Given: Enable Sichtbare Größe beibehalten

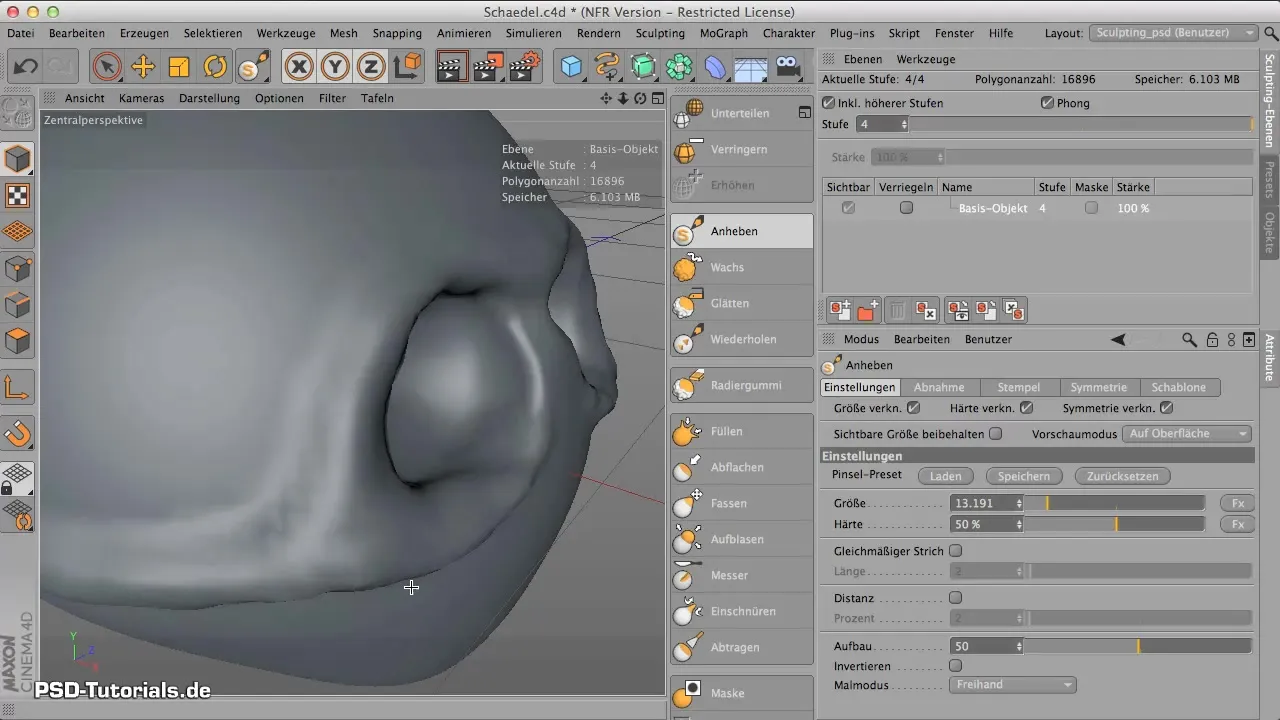Looking at the screenshot, I should click(x=995, y=434).
